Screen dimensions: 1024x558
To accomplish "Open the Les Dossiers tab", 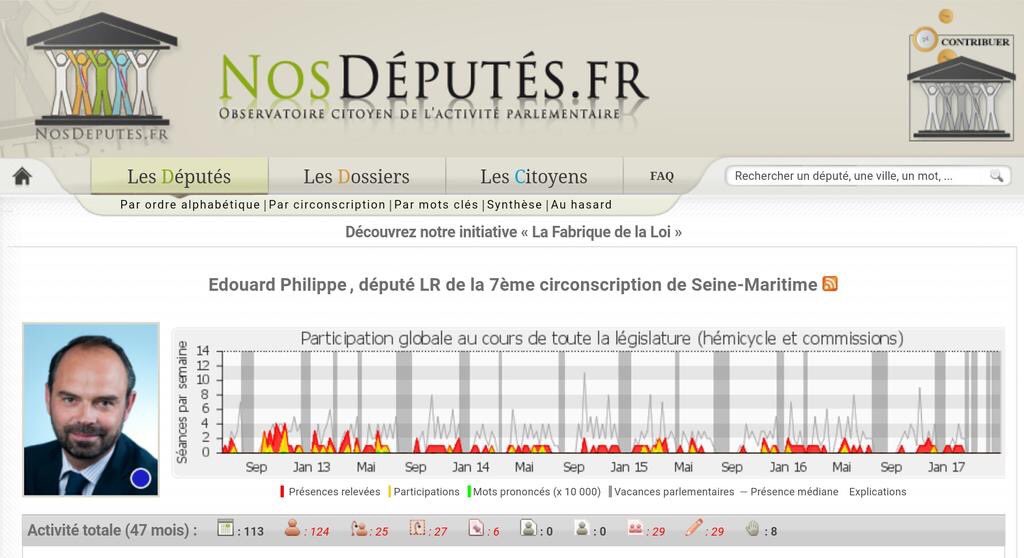I will click(x=357, y=176).
